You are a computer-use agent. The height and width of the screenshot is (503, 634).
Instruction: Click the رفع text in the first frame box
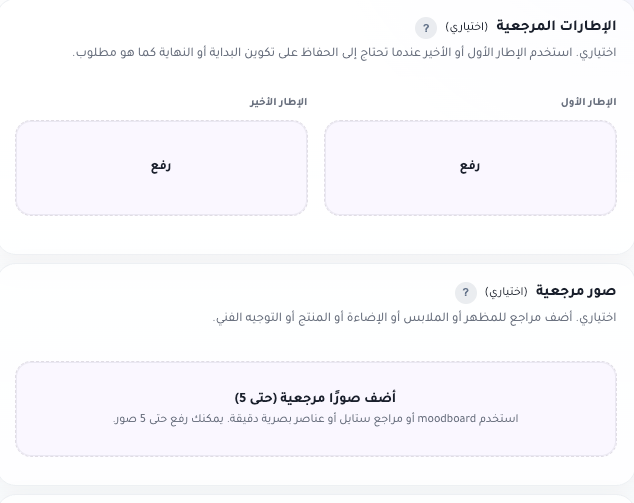click(470, 166)
